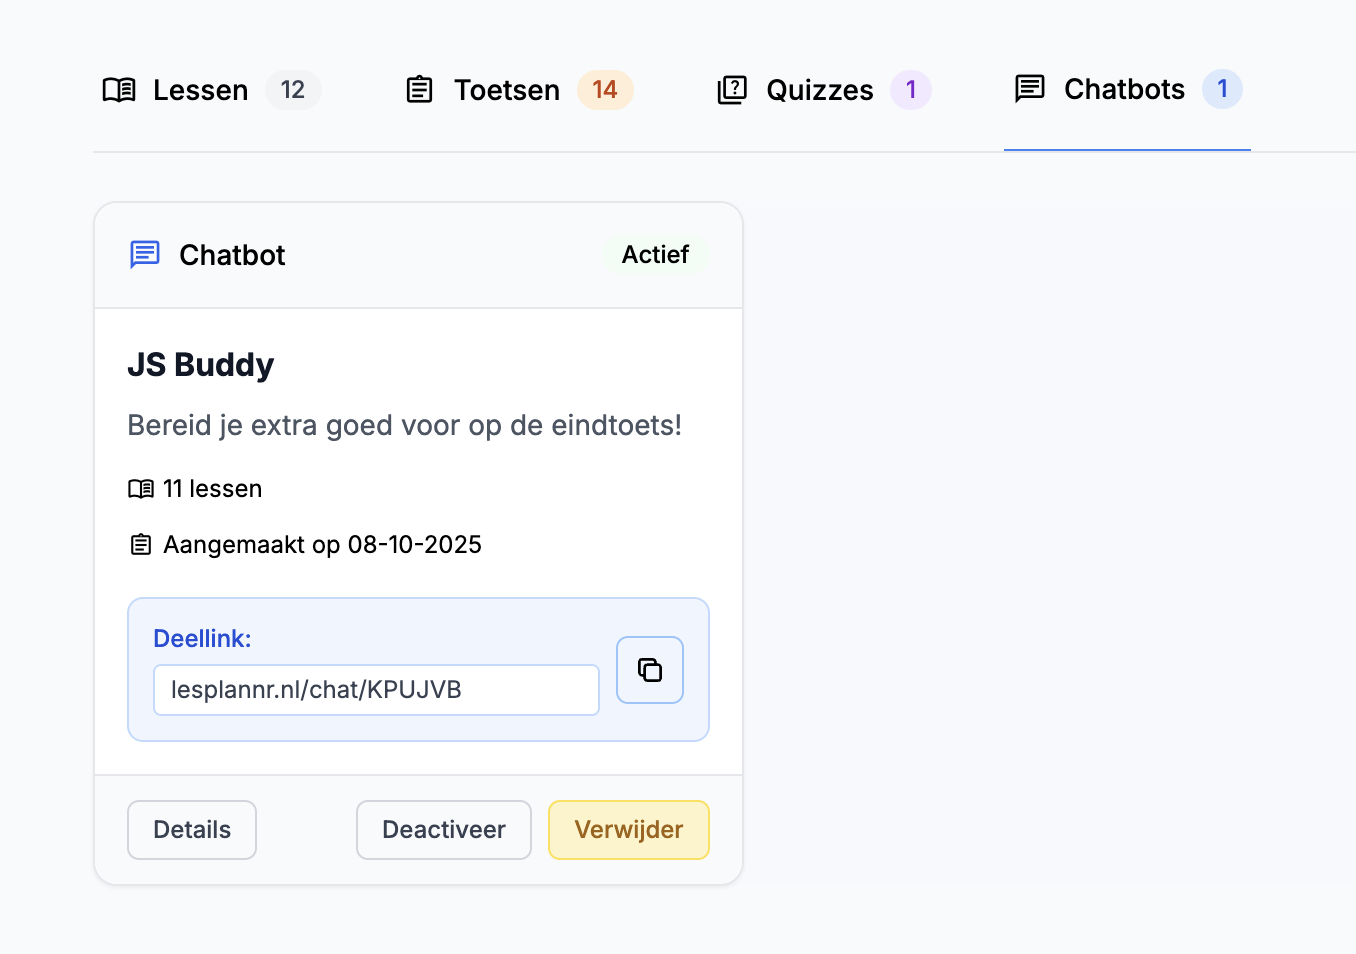Click the clipboard icon beside Toetsen

click(x=420, y=90)
